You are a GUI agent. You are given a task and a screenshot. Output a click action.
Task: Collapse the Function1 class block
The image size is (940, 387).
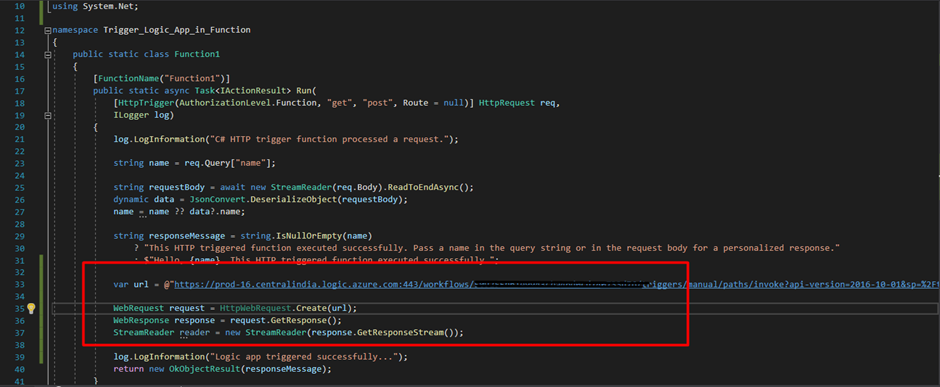pos(48,55)
